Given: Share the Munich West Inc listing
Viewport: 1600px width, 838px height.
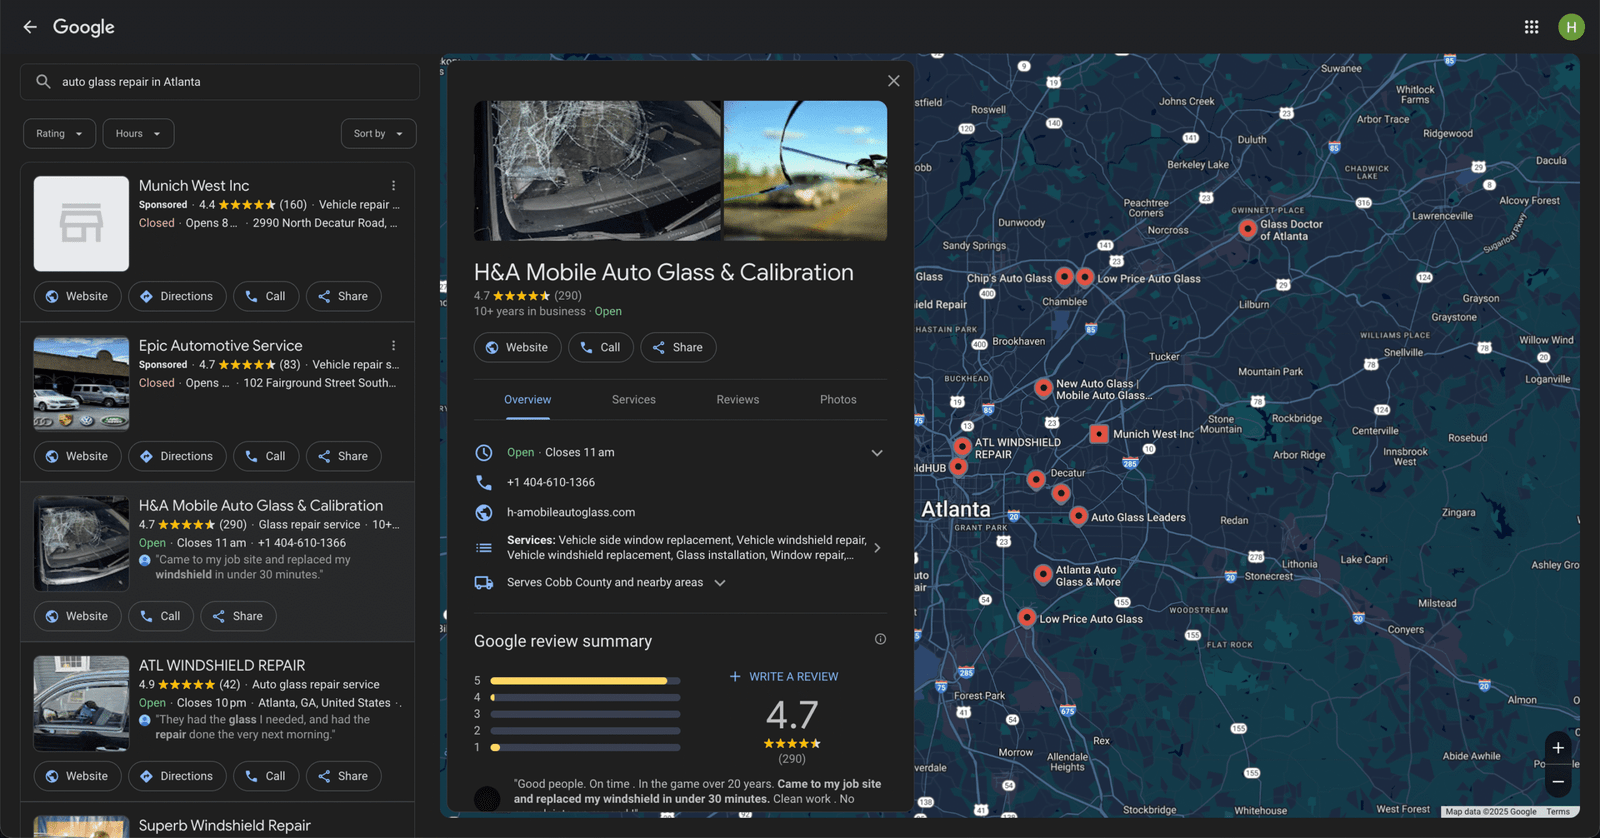Looking at the screenshot, I should pyautogui.click(x=343, y=297).
